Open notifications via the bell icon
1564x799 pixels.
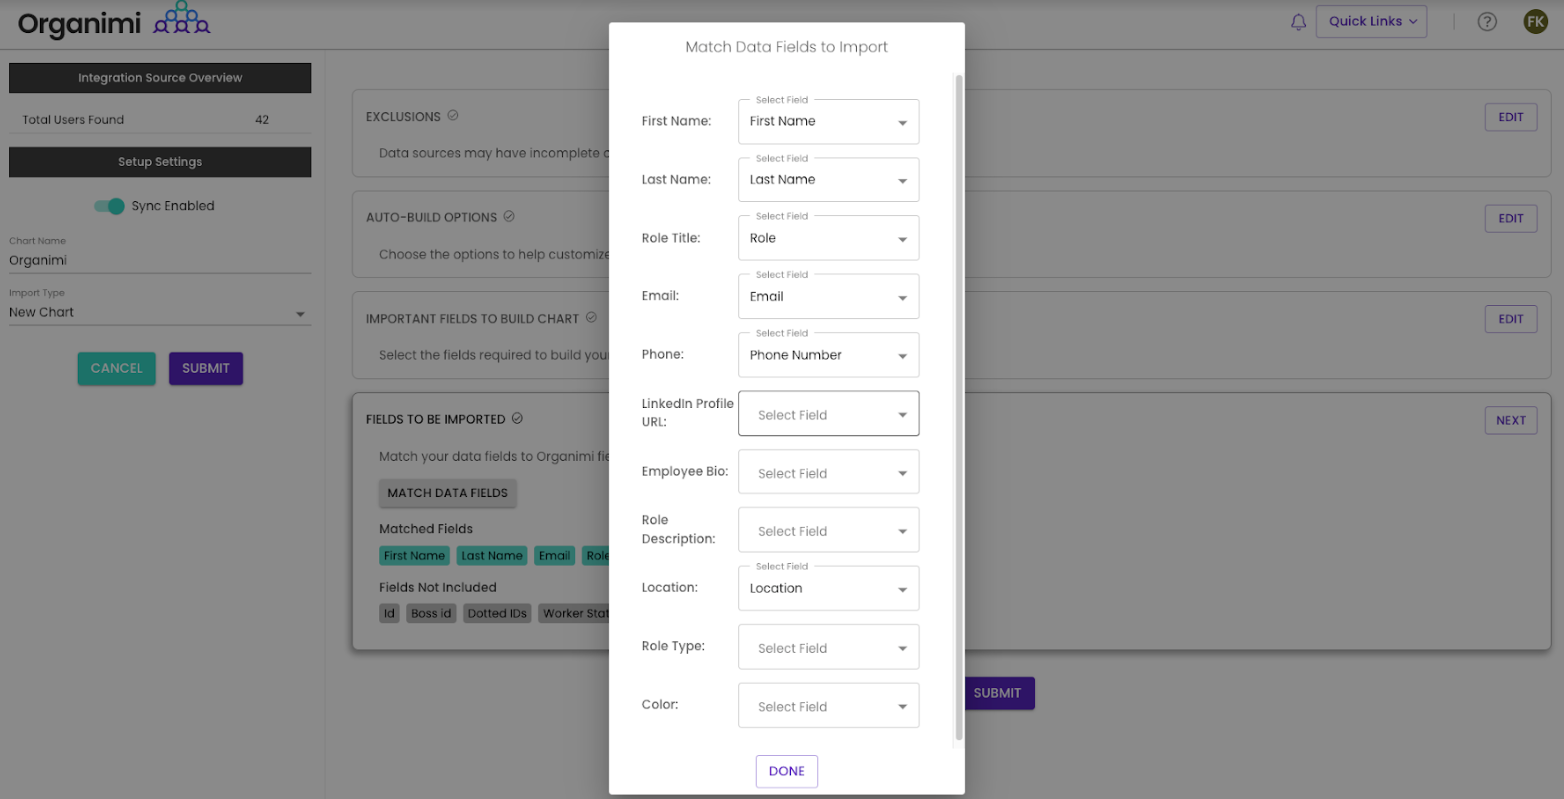point(1297,21)
